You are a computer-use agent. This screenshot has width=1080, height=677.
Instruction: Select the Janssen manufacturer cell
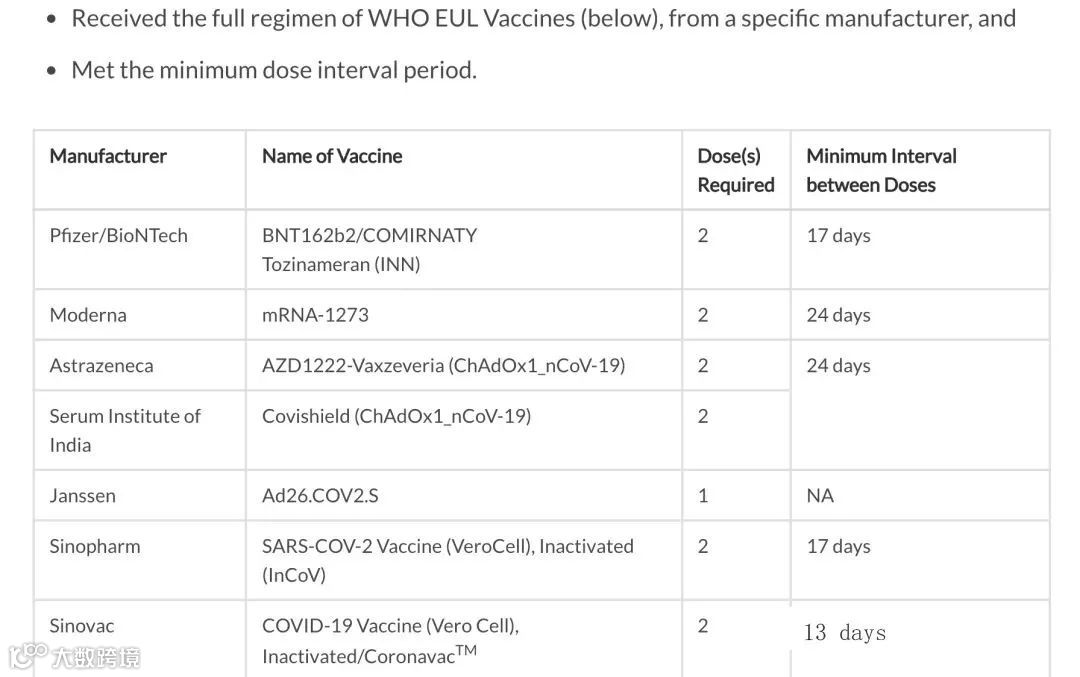(x=82, y=496)
